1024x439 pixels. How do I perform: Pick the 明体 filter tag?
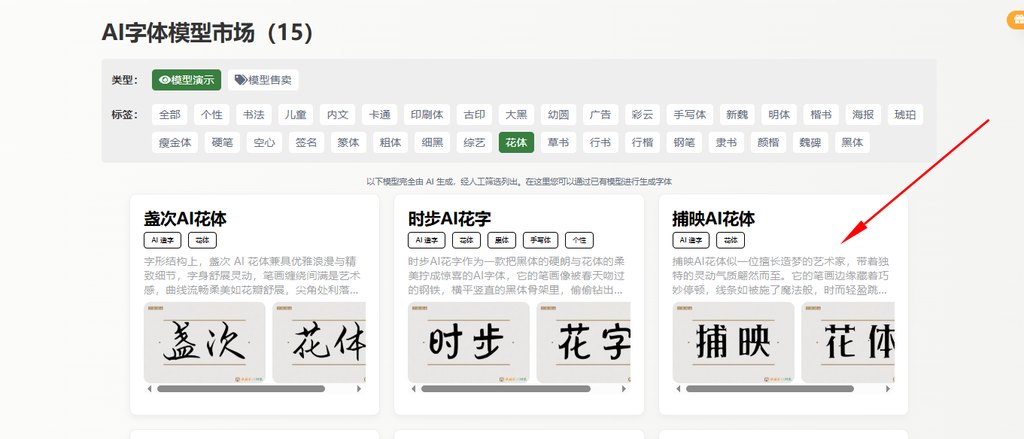point(778,114)
